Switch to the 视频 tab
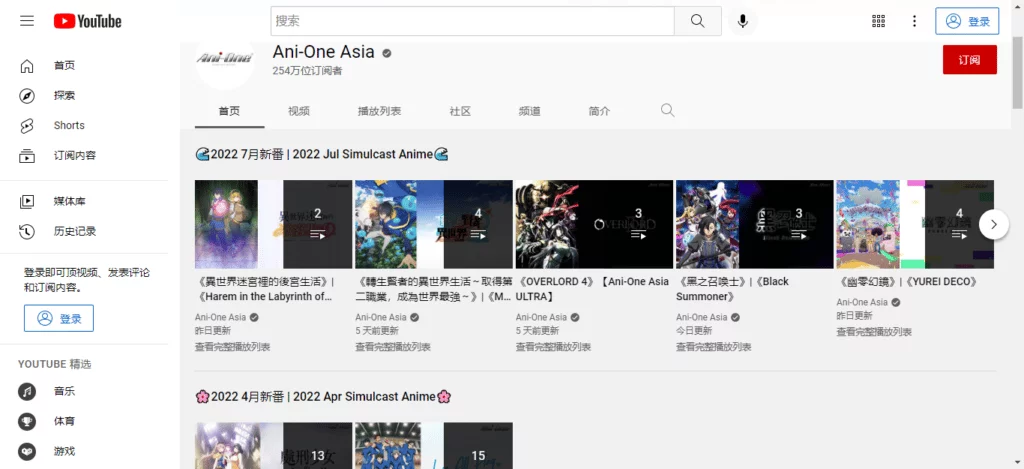 [x=299, y=111]
